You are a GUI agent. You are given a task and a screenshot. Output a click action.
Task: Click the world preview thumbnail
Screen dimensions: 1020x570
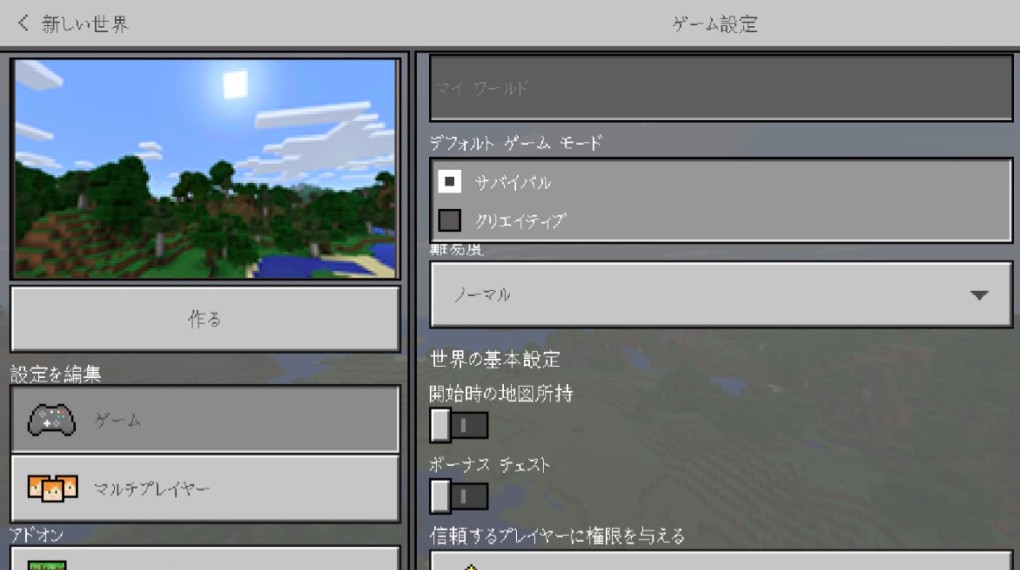tap(205, 168)
